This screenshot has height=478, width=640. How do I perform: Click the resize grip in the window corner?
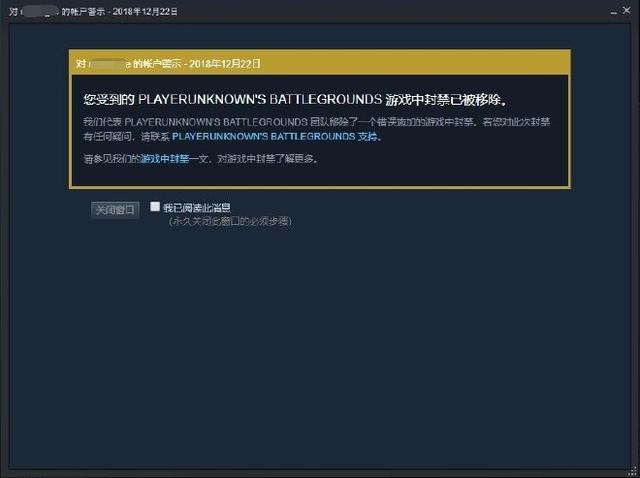tap(634, 470)
